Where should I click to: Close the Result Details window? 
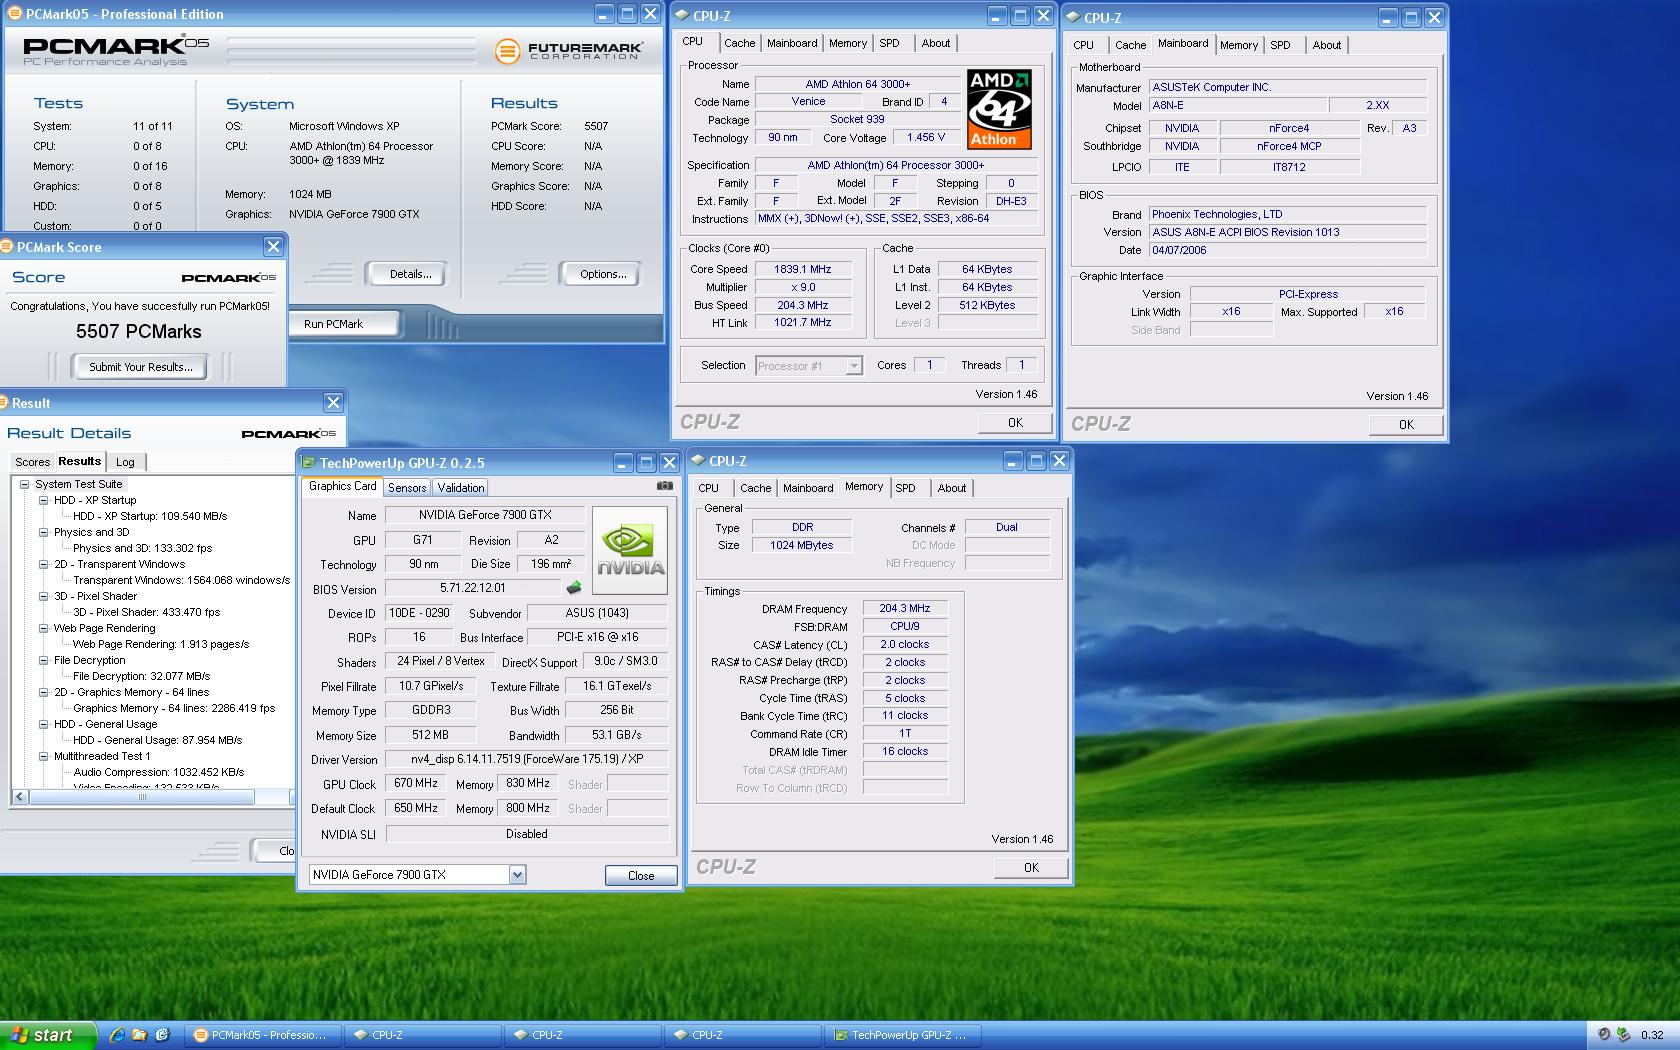tap(333, 402)
